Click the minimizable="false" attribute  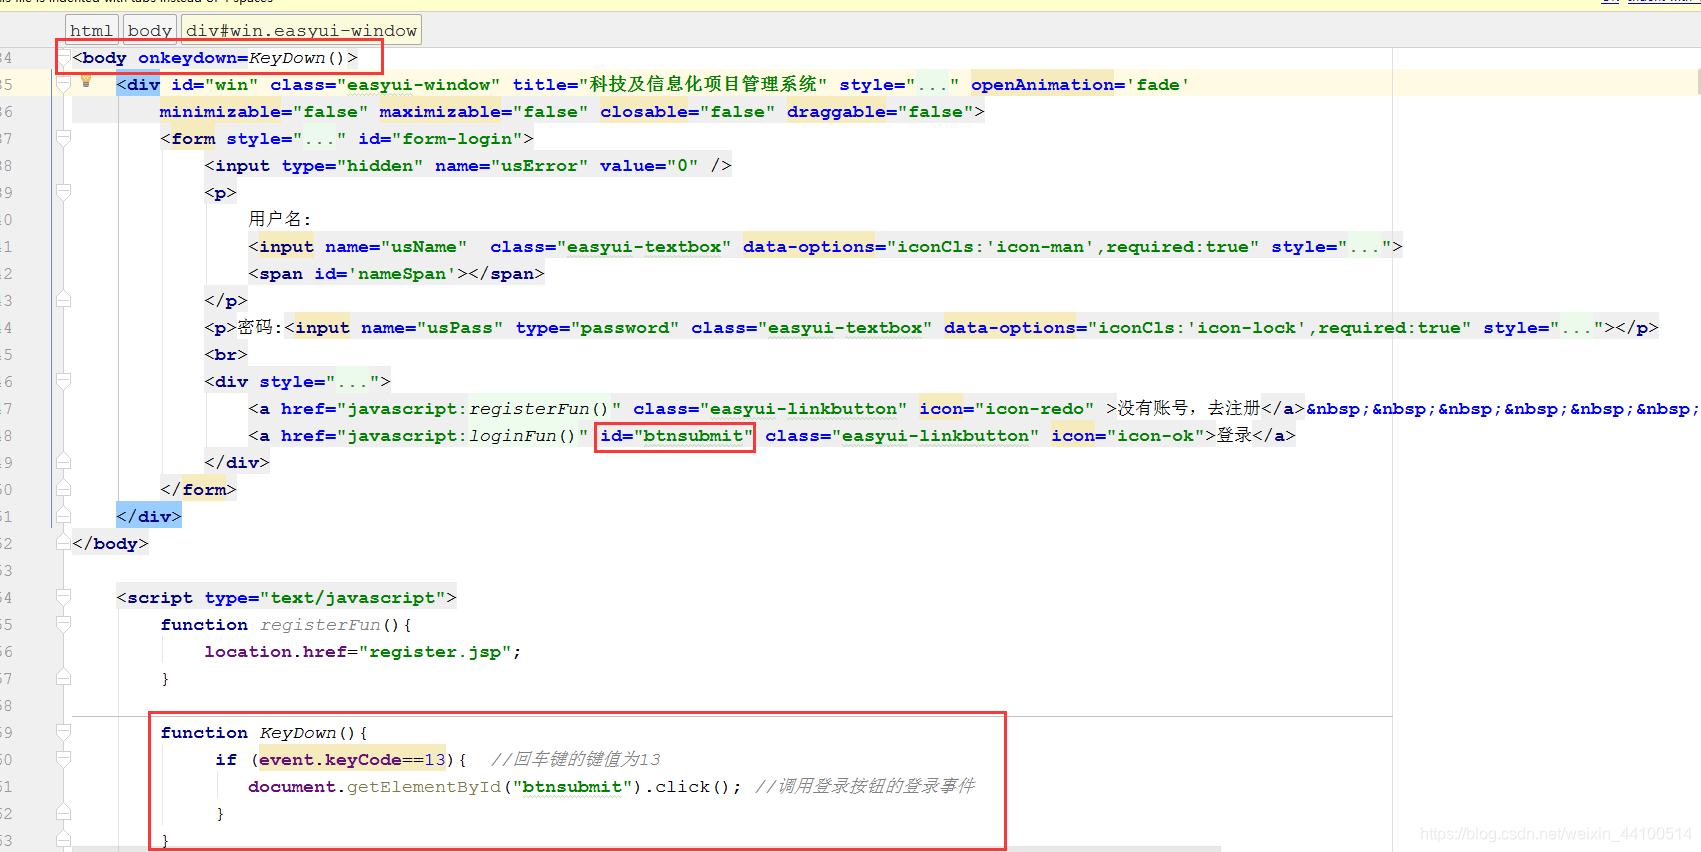pos(264,112)
